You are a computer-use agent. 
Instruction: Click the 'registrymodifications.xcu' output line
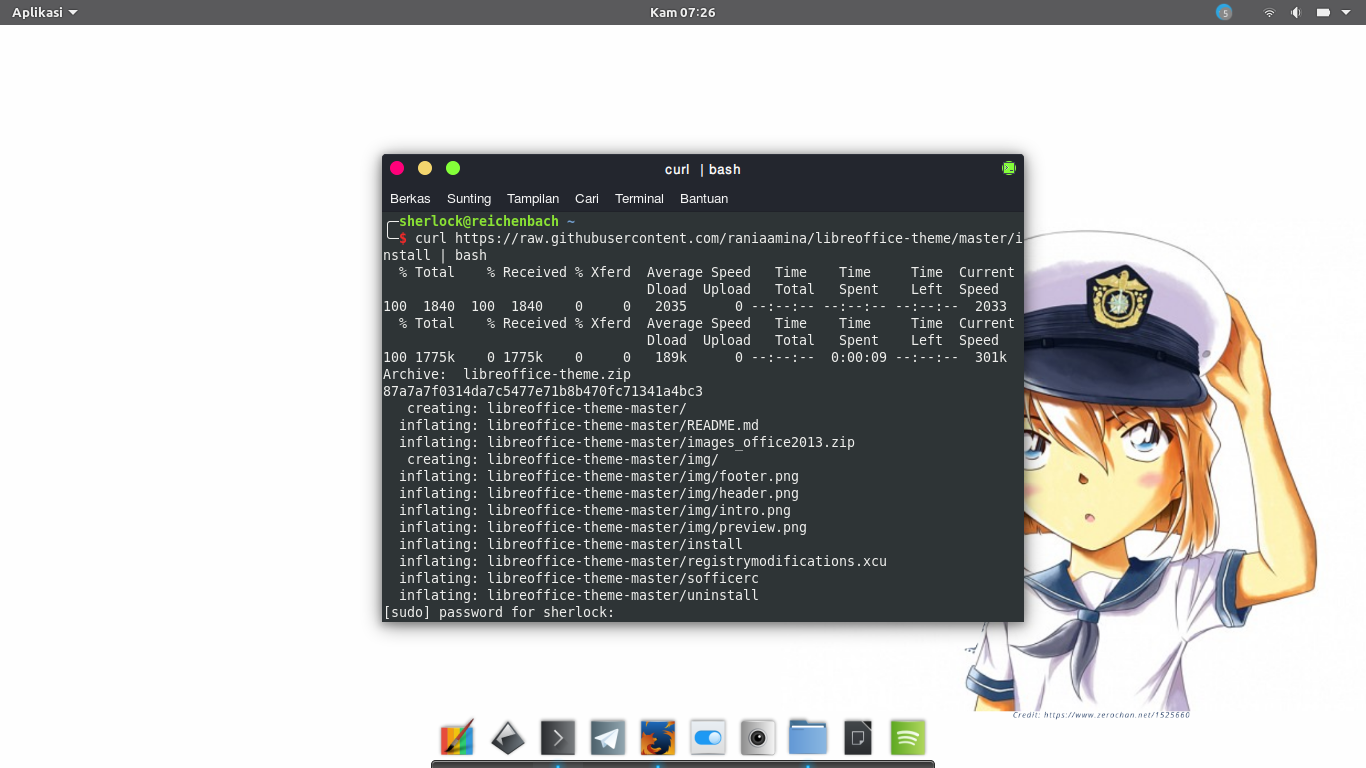tap(643, 561)
